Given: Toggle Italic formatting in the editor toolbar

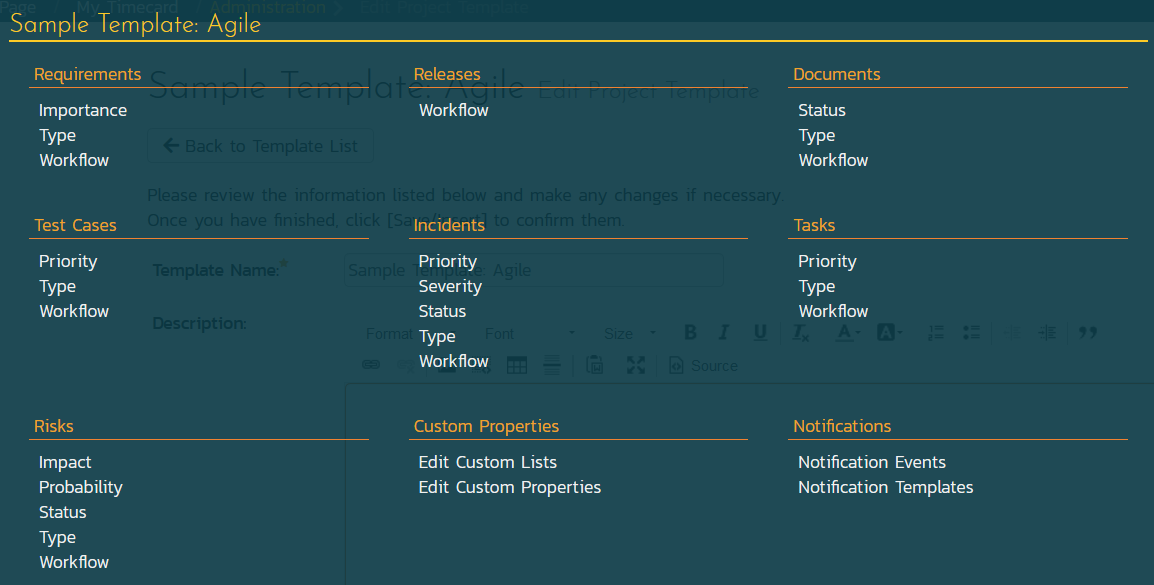Looking at the screenshot, I should (724, 333).
